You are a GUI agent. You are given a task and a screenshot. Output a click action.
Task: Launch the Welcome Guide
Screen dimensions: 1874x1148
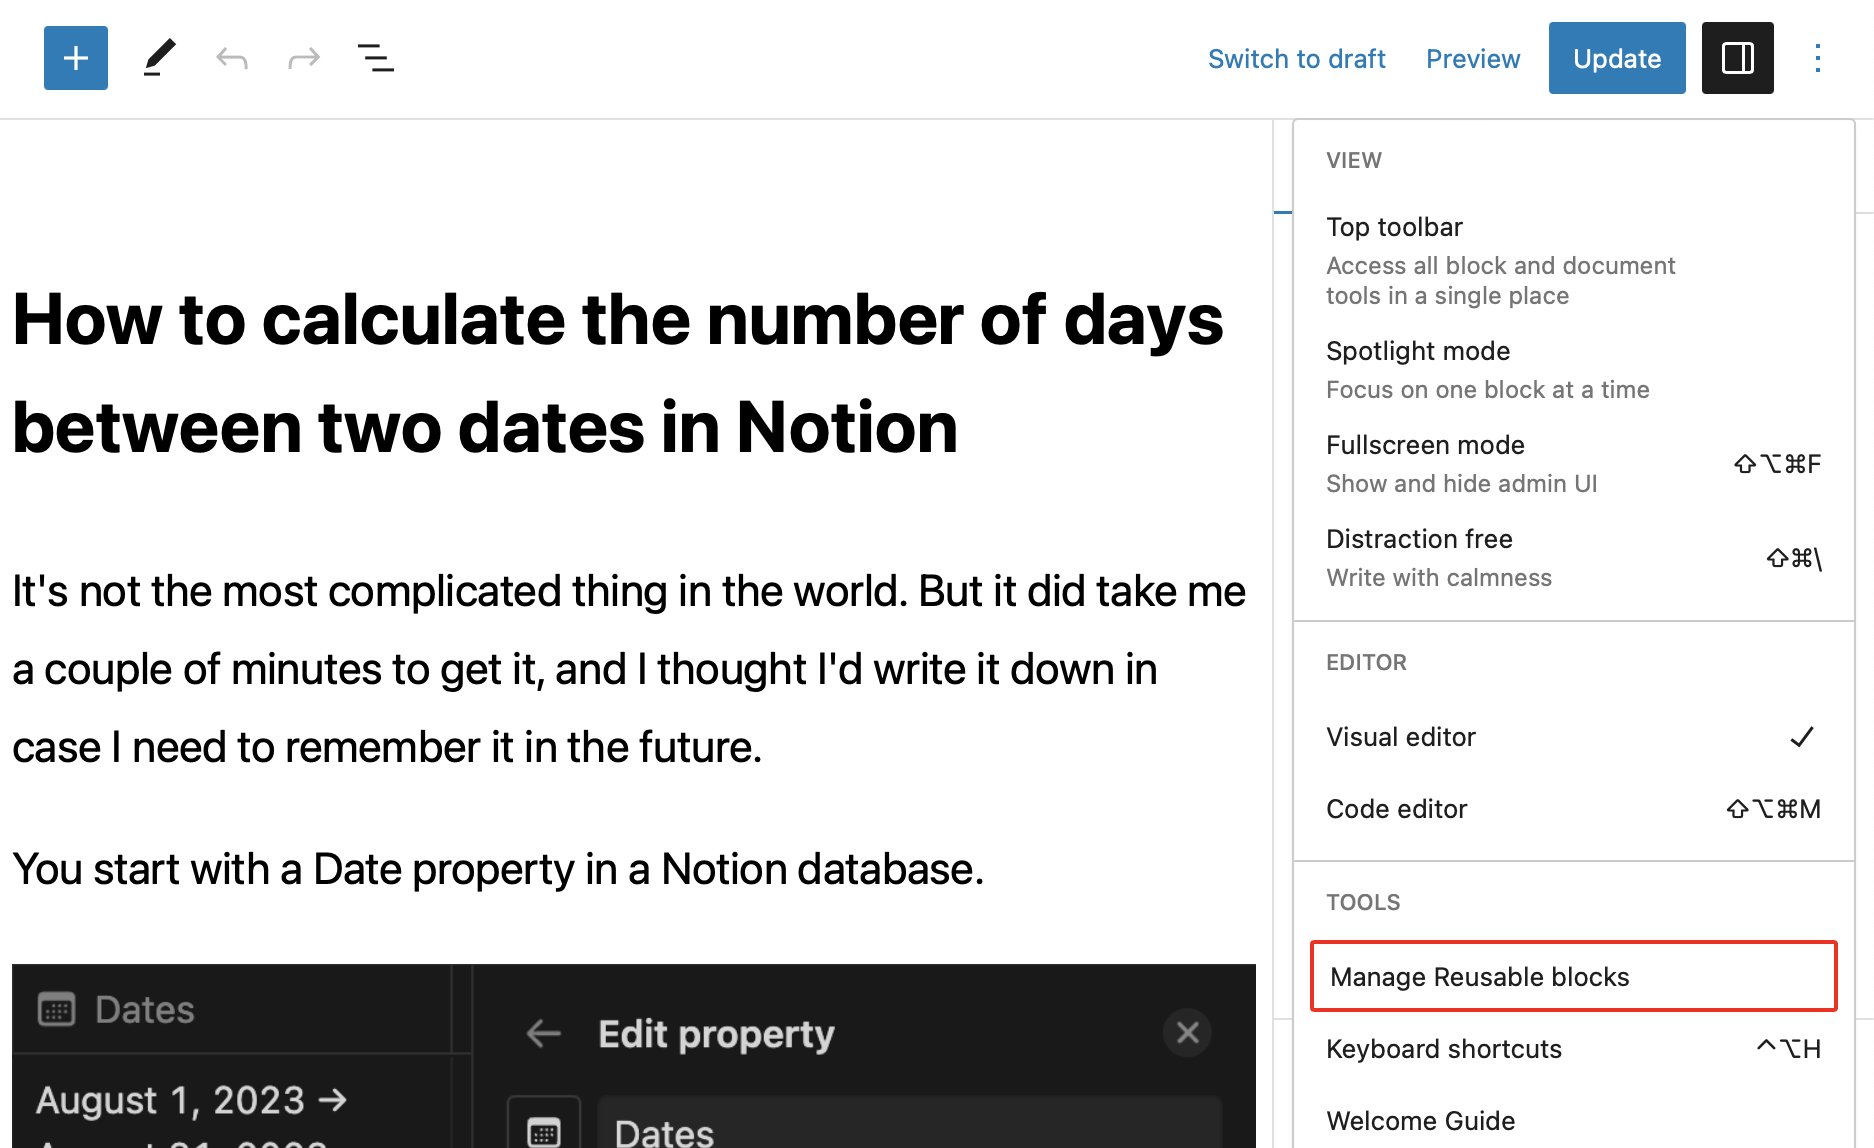point(1420,1120)
